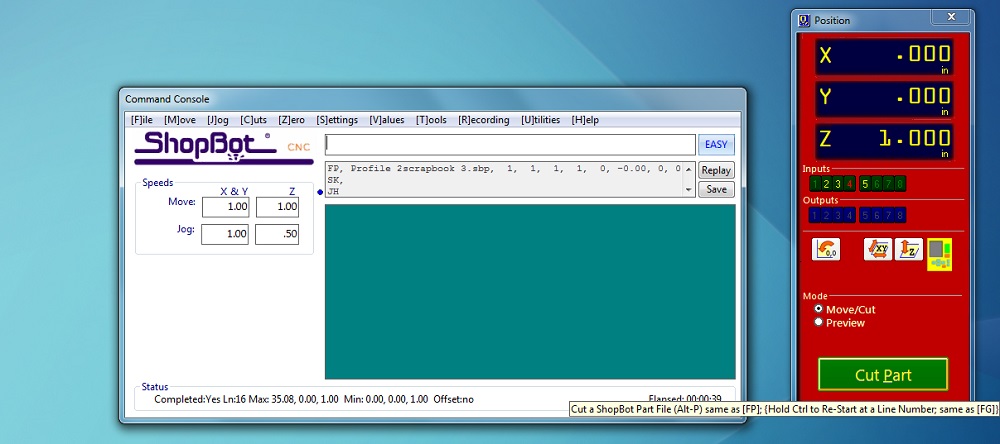Click the ShopBot CNC logo
Image resolution: width=1000 pixels, height=444 pixels.
click(223, 147)
